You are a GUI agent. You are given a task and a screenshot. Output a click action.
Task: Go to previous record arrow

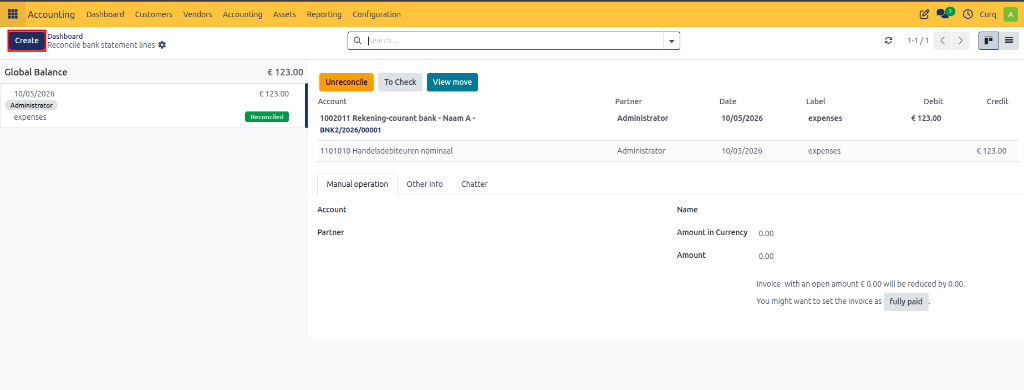[x=942, y=41]
